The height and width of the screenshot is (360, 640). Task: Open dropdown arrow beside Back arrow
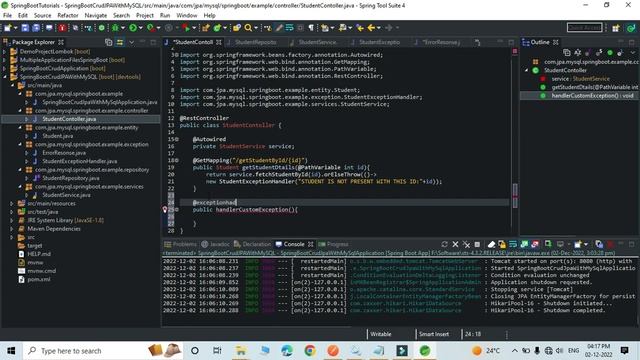[379, 28]
